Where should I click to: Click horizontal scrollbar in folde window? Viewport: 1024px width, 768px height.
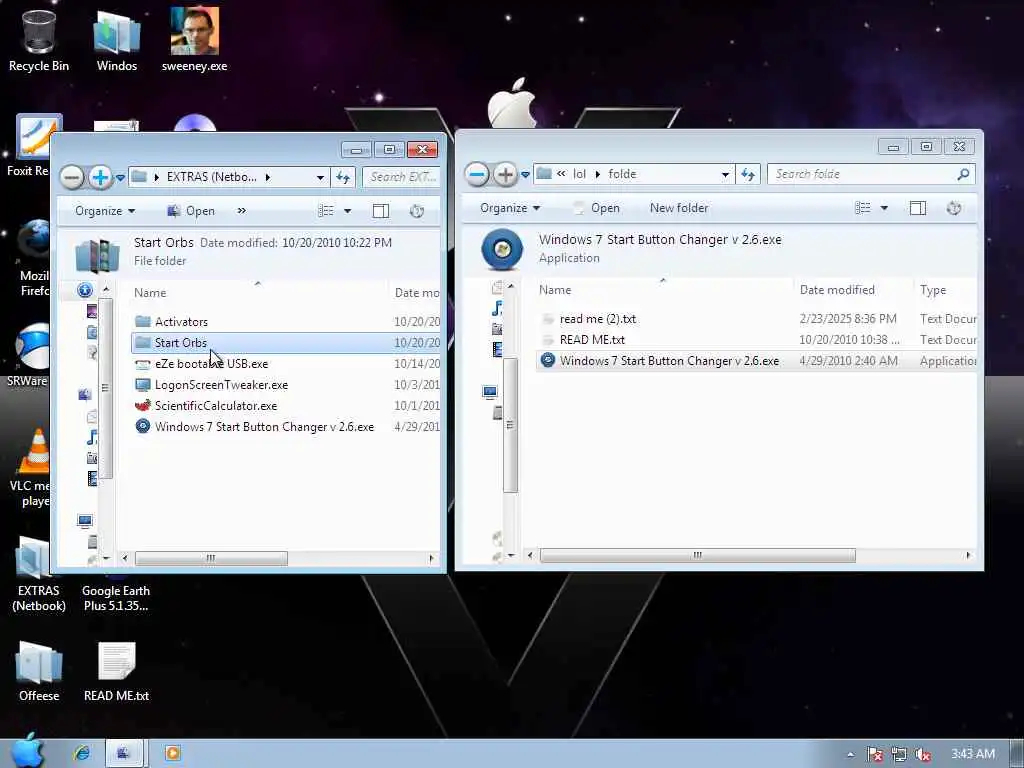point(697,556)
